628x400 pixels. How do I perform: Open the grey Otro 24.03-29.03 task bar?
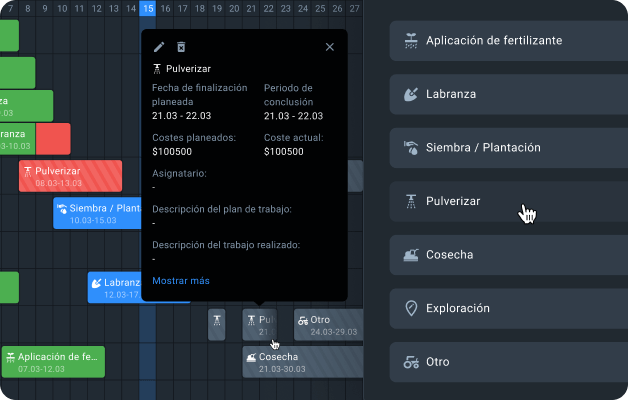tap(328, 325)
